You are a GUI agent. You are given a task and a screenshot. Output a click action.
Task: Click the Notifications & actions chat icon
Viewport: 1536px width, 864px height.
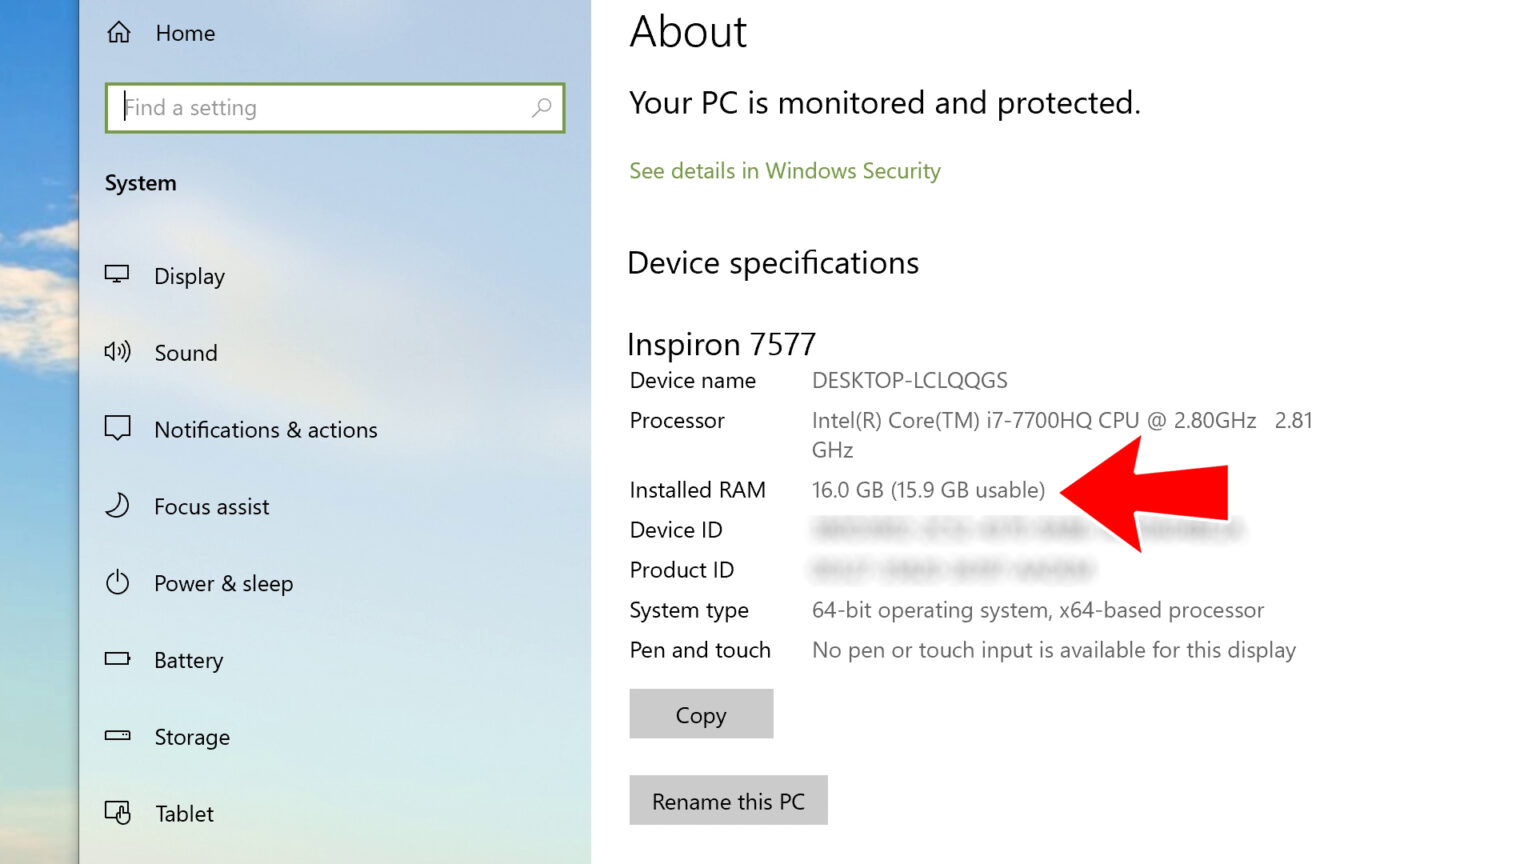pos(118,429)
